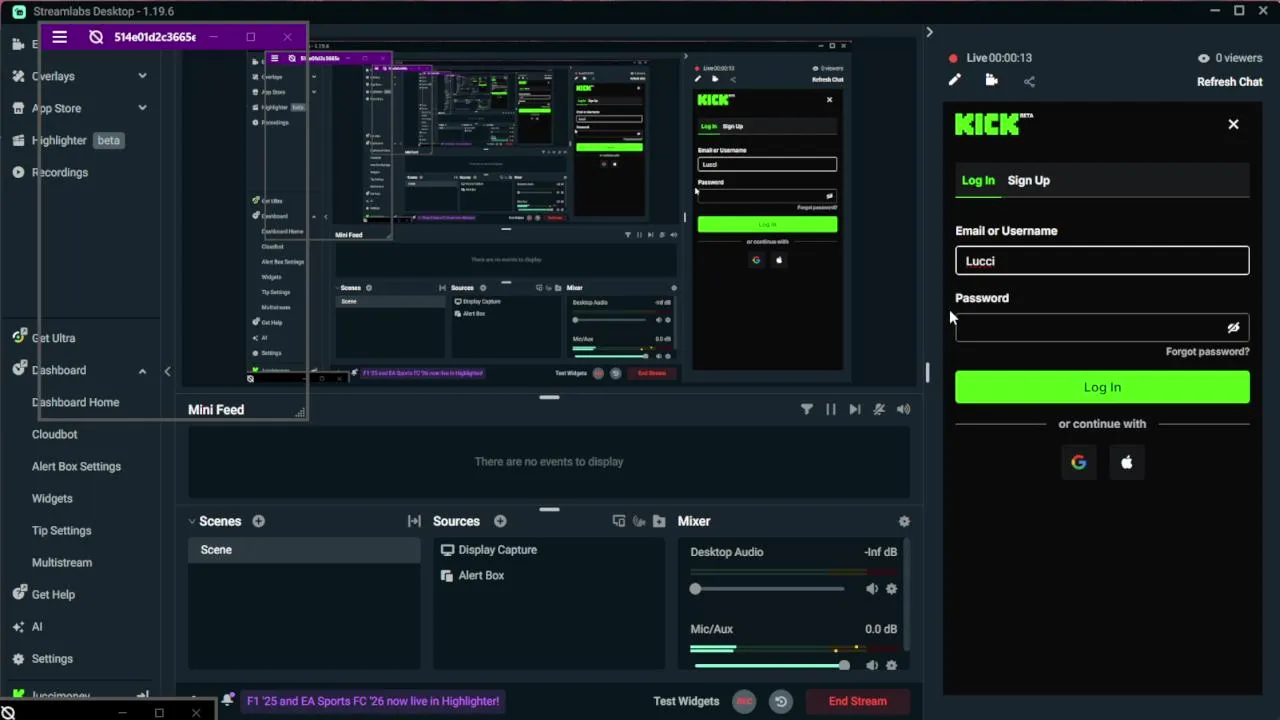The height and width of the screenshot is (720, 1280).
Task: Toggle recording with REC button
Action: [744, 701]
